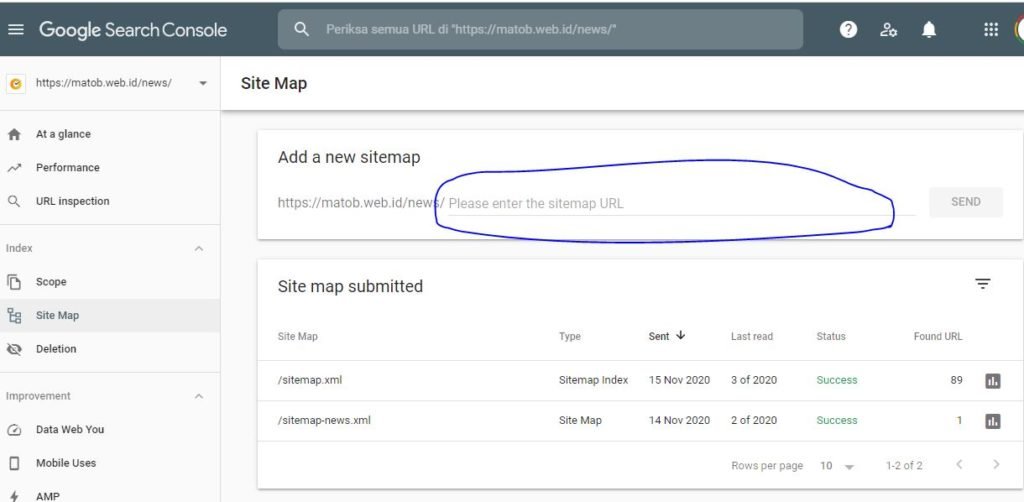The image size is (1024, 502).
Task: Open the Help question mark icon
Action: pos(848,29)
